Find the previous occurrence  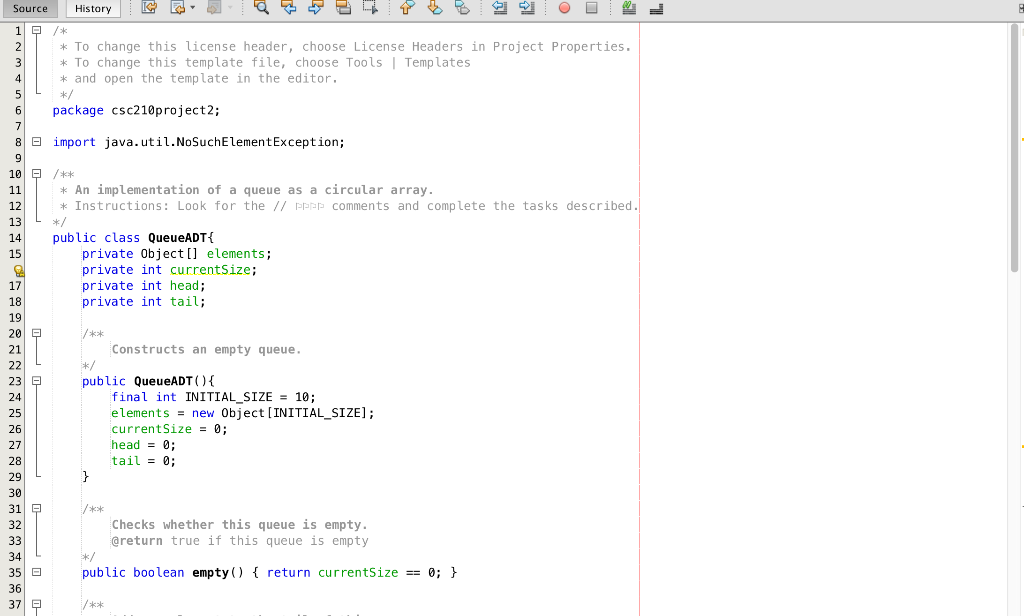pyautogui.click(x=289, y=8)
